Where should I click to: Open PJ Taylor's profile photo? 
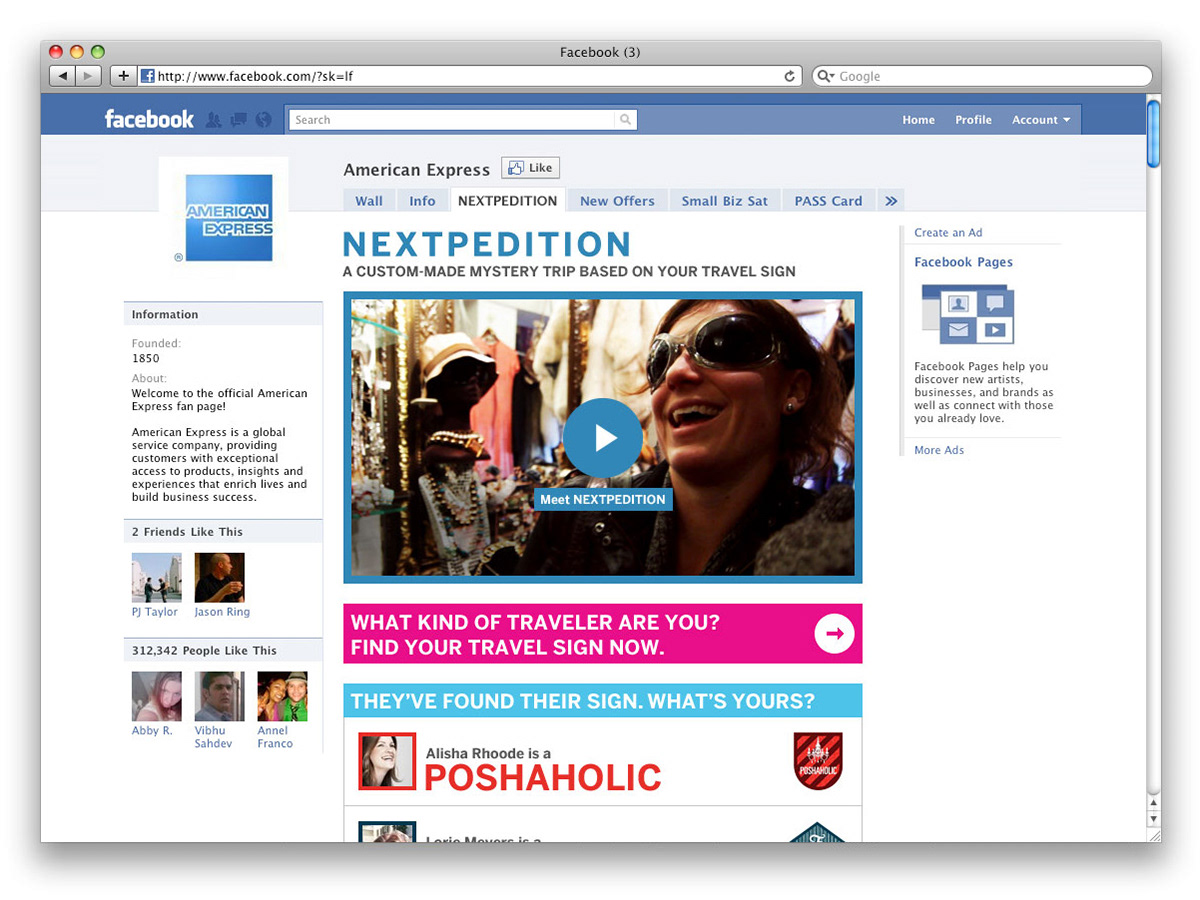(157, 577)
